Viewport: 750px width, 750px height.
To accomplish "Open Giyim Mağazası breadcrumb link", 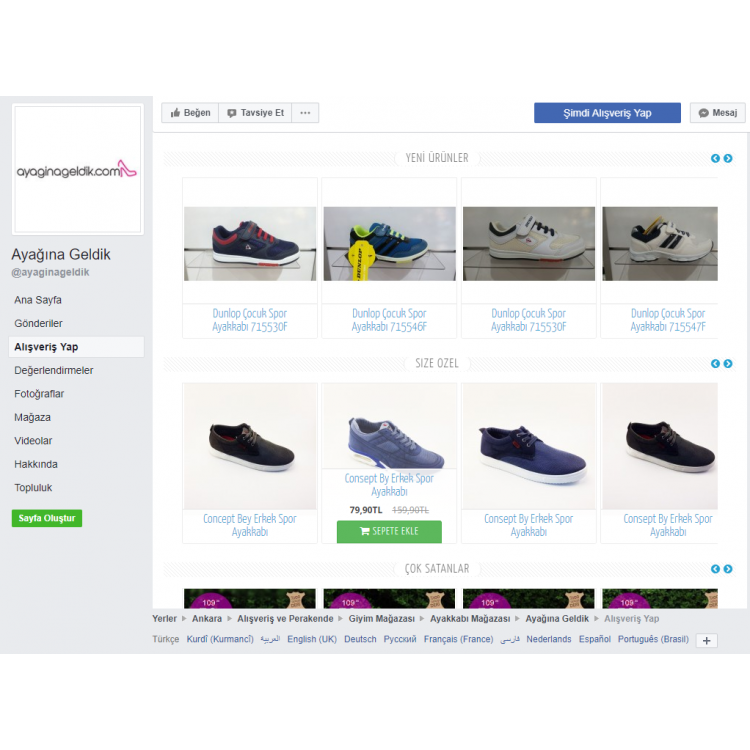I will pyautogui.click(x=382, y=618).
